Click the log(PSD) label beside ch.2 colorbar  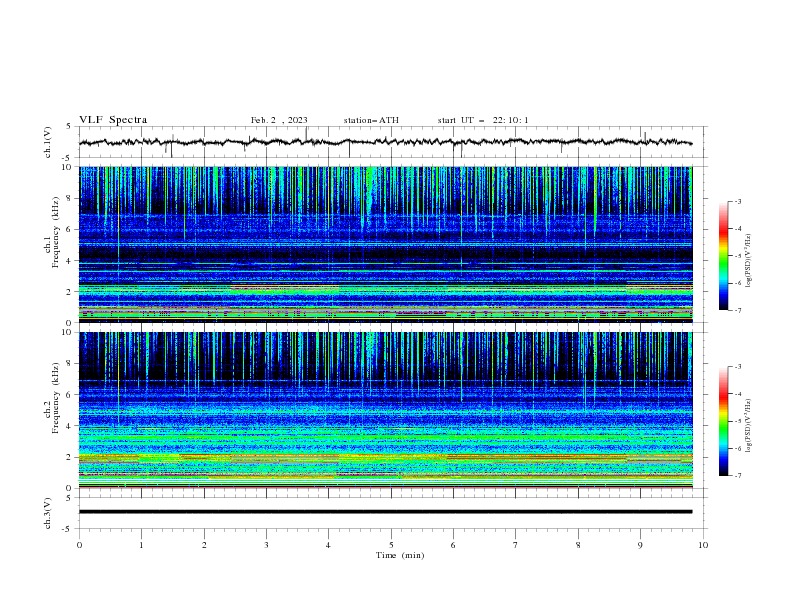tap(749, 426)
